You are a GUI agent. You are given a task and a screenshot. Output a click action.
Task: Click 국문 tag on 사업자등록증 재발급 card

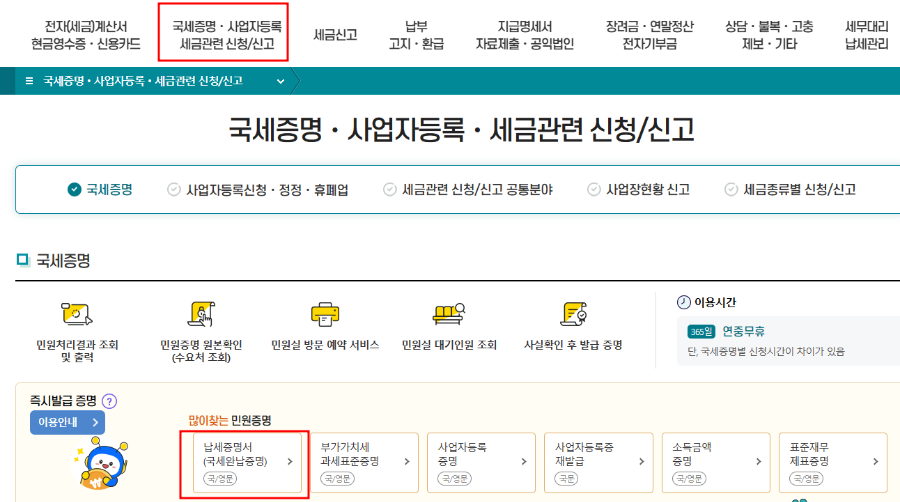(567, 478)
